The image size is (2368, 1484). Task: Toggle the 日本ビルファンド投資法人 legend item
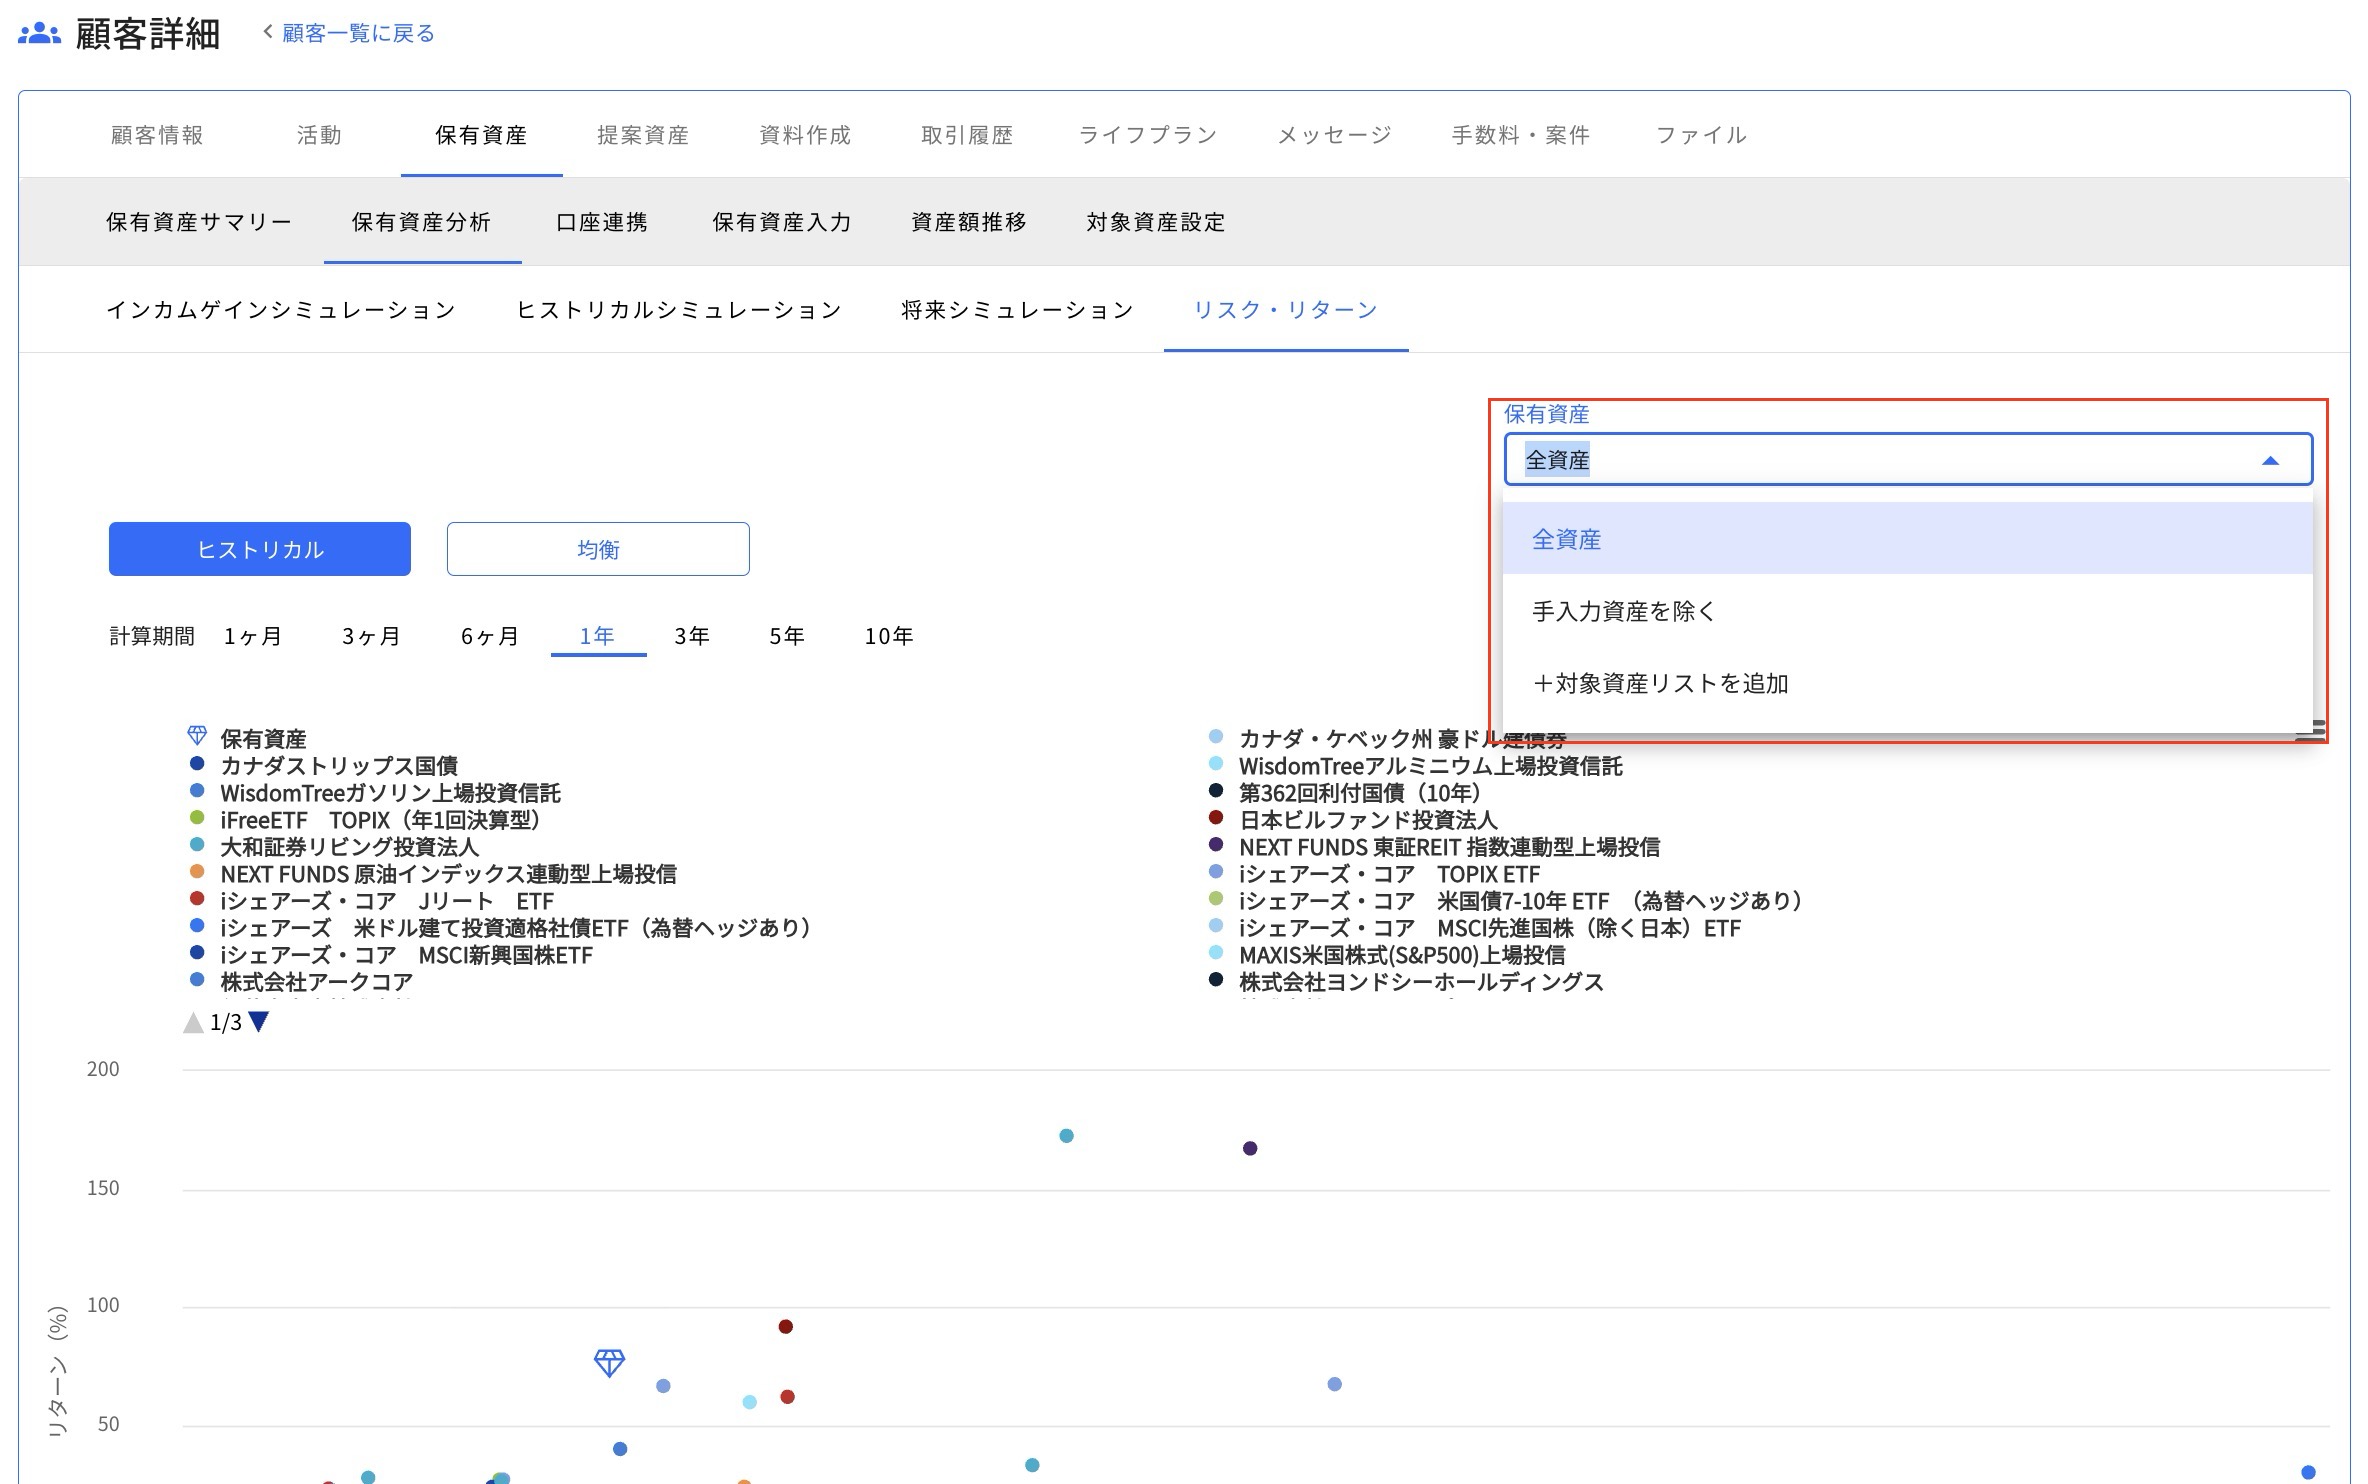pos(1367,820)
